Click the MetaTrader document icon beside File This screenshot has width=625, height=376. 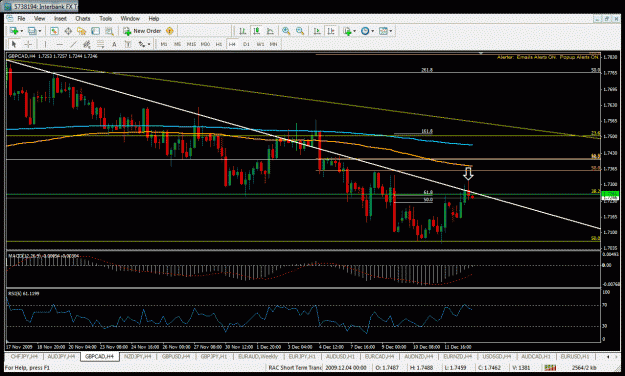(9, 18)
